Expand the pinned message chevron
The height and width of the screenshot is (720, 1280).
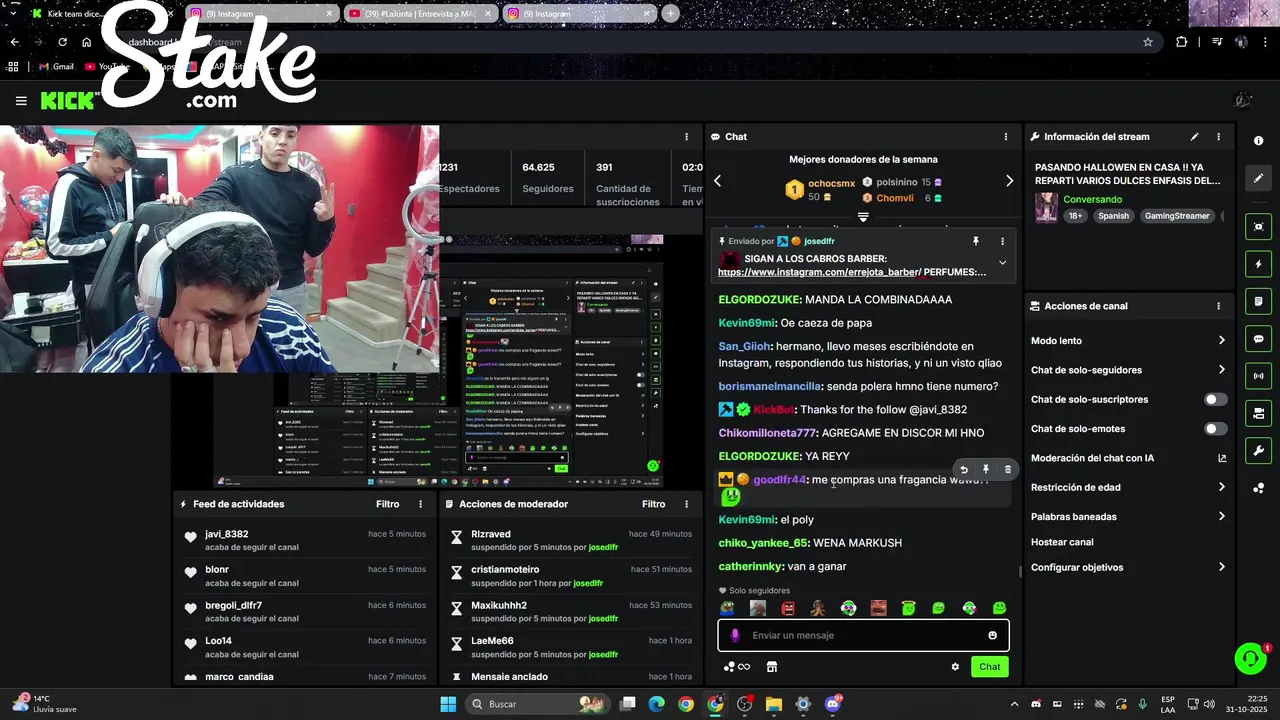click(x=1002, y=263)
